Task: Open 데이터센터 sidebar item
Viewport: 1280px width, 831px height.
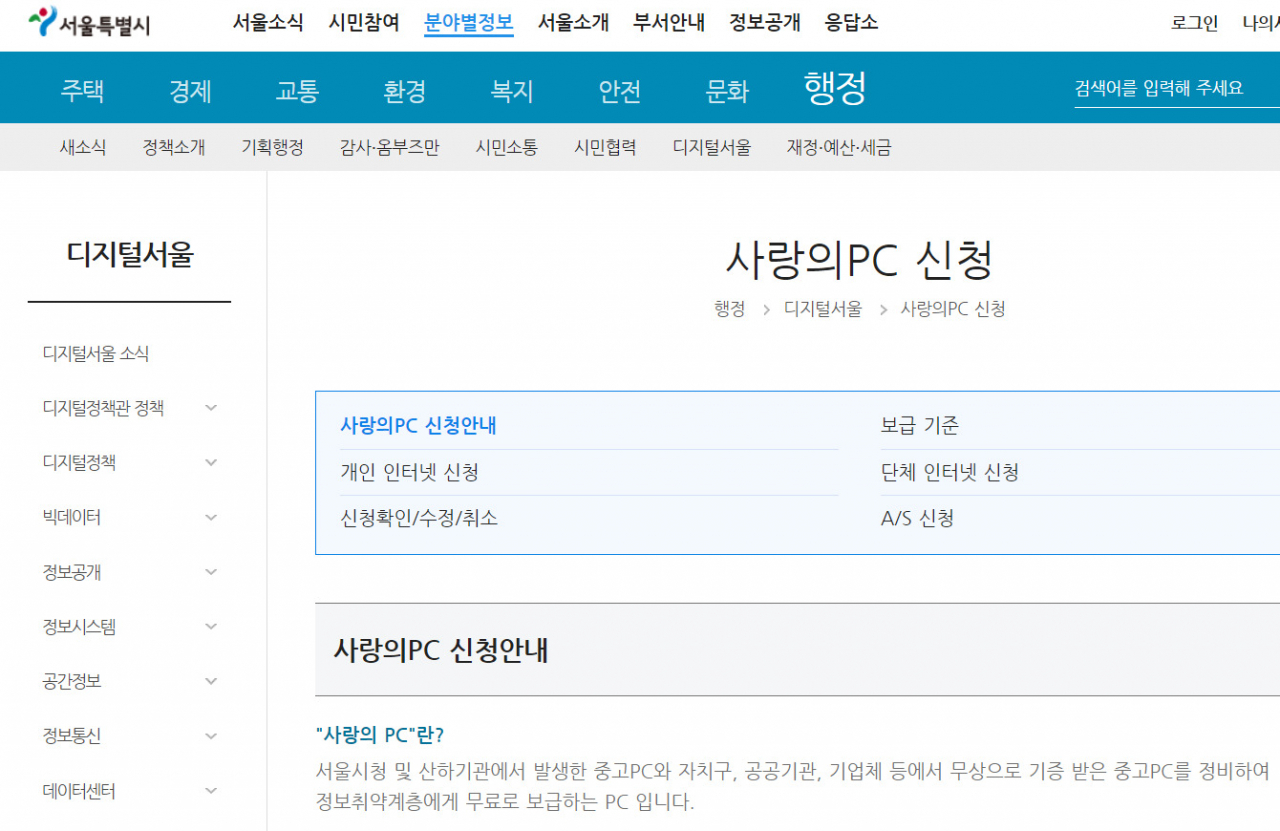Action: (79, 791)
